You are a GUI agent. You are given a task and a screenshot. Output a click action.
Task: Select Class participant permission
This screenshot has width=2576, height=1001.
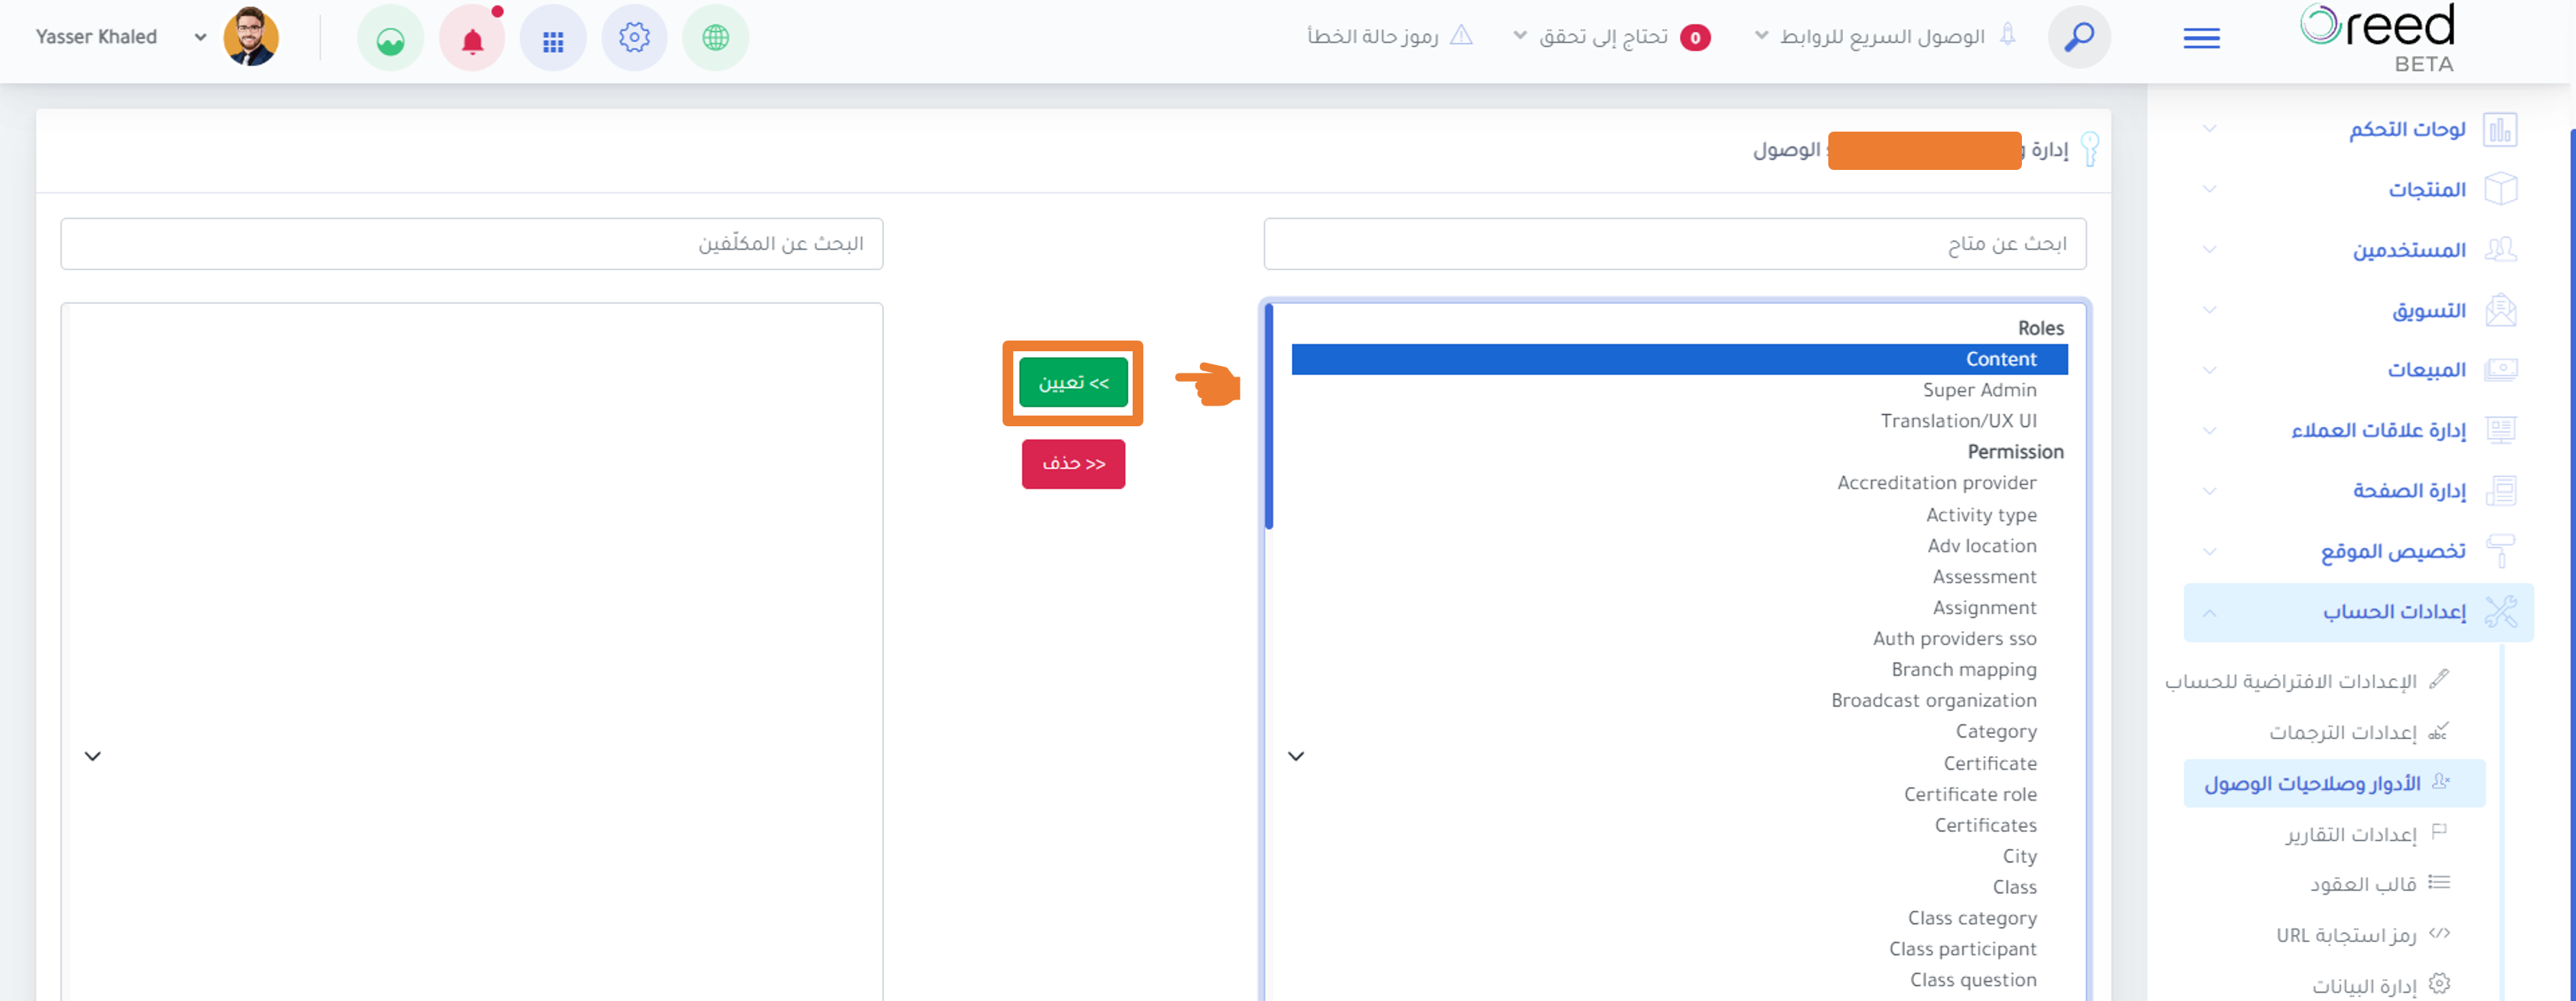click(x=1679, y=949)
